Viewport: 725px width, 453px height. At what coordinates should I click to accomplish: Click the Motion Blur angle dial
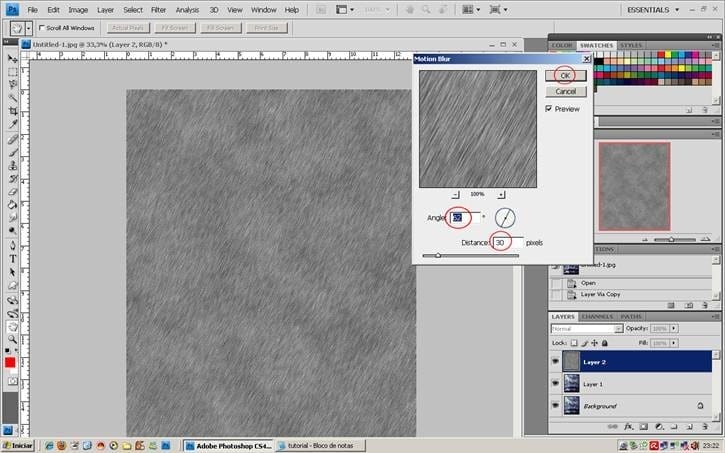505,218
